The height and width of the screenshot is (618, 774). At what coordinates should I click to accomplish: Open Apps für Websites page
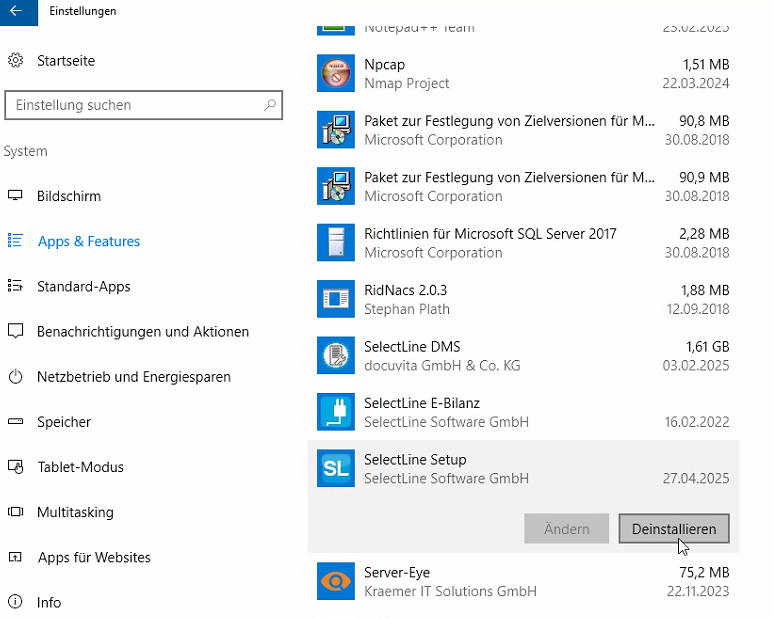pyautogui.click(x=94, y=557)
